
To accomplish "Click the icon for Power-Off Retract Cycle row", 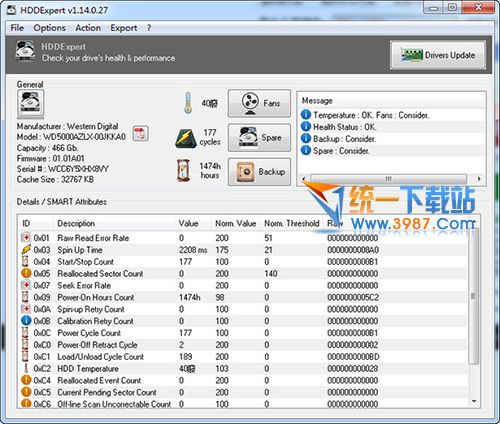I will tap(25, 344).
